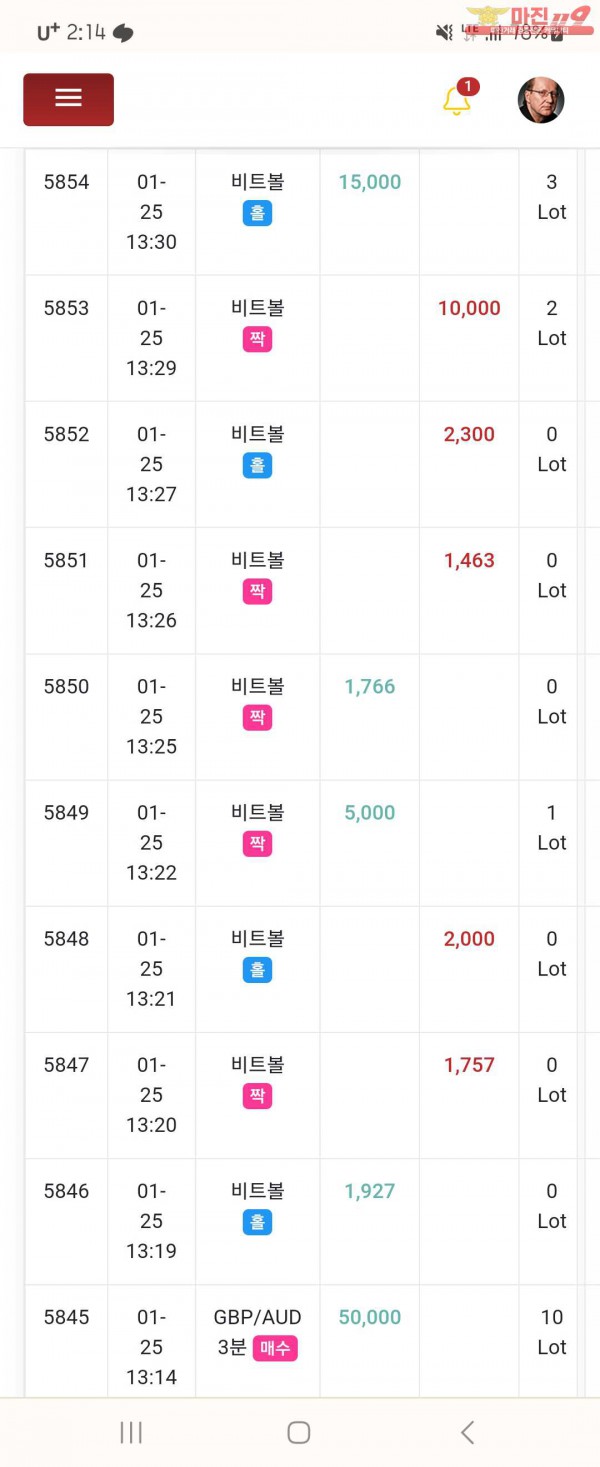Open the user profile avatar
Screen dimensions: 600x1467
point(541,100)
